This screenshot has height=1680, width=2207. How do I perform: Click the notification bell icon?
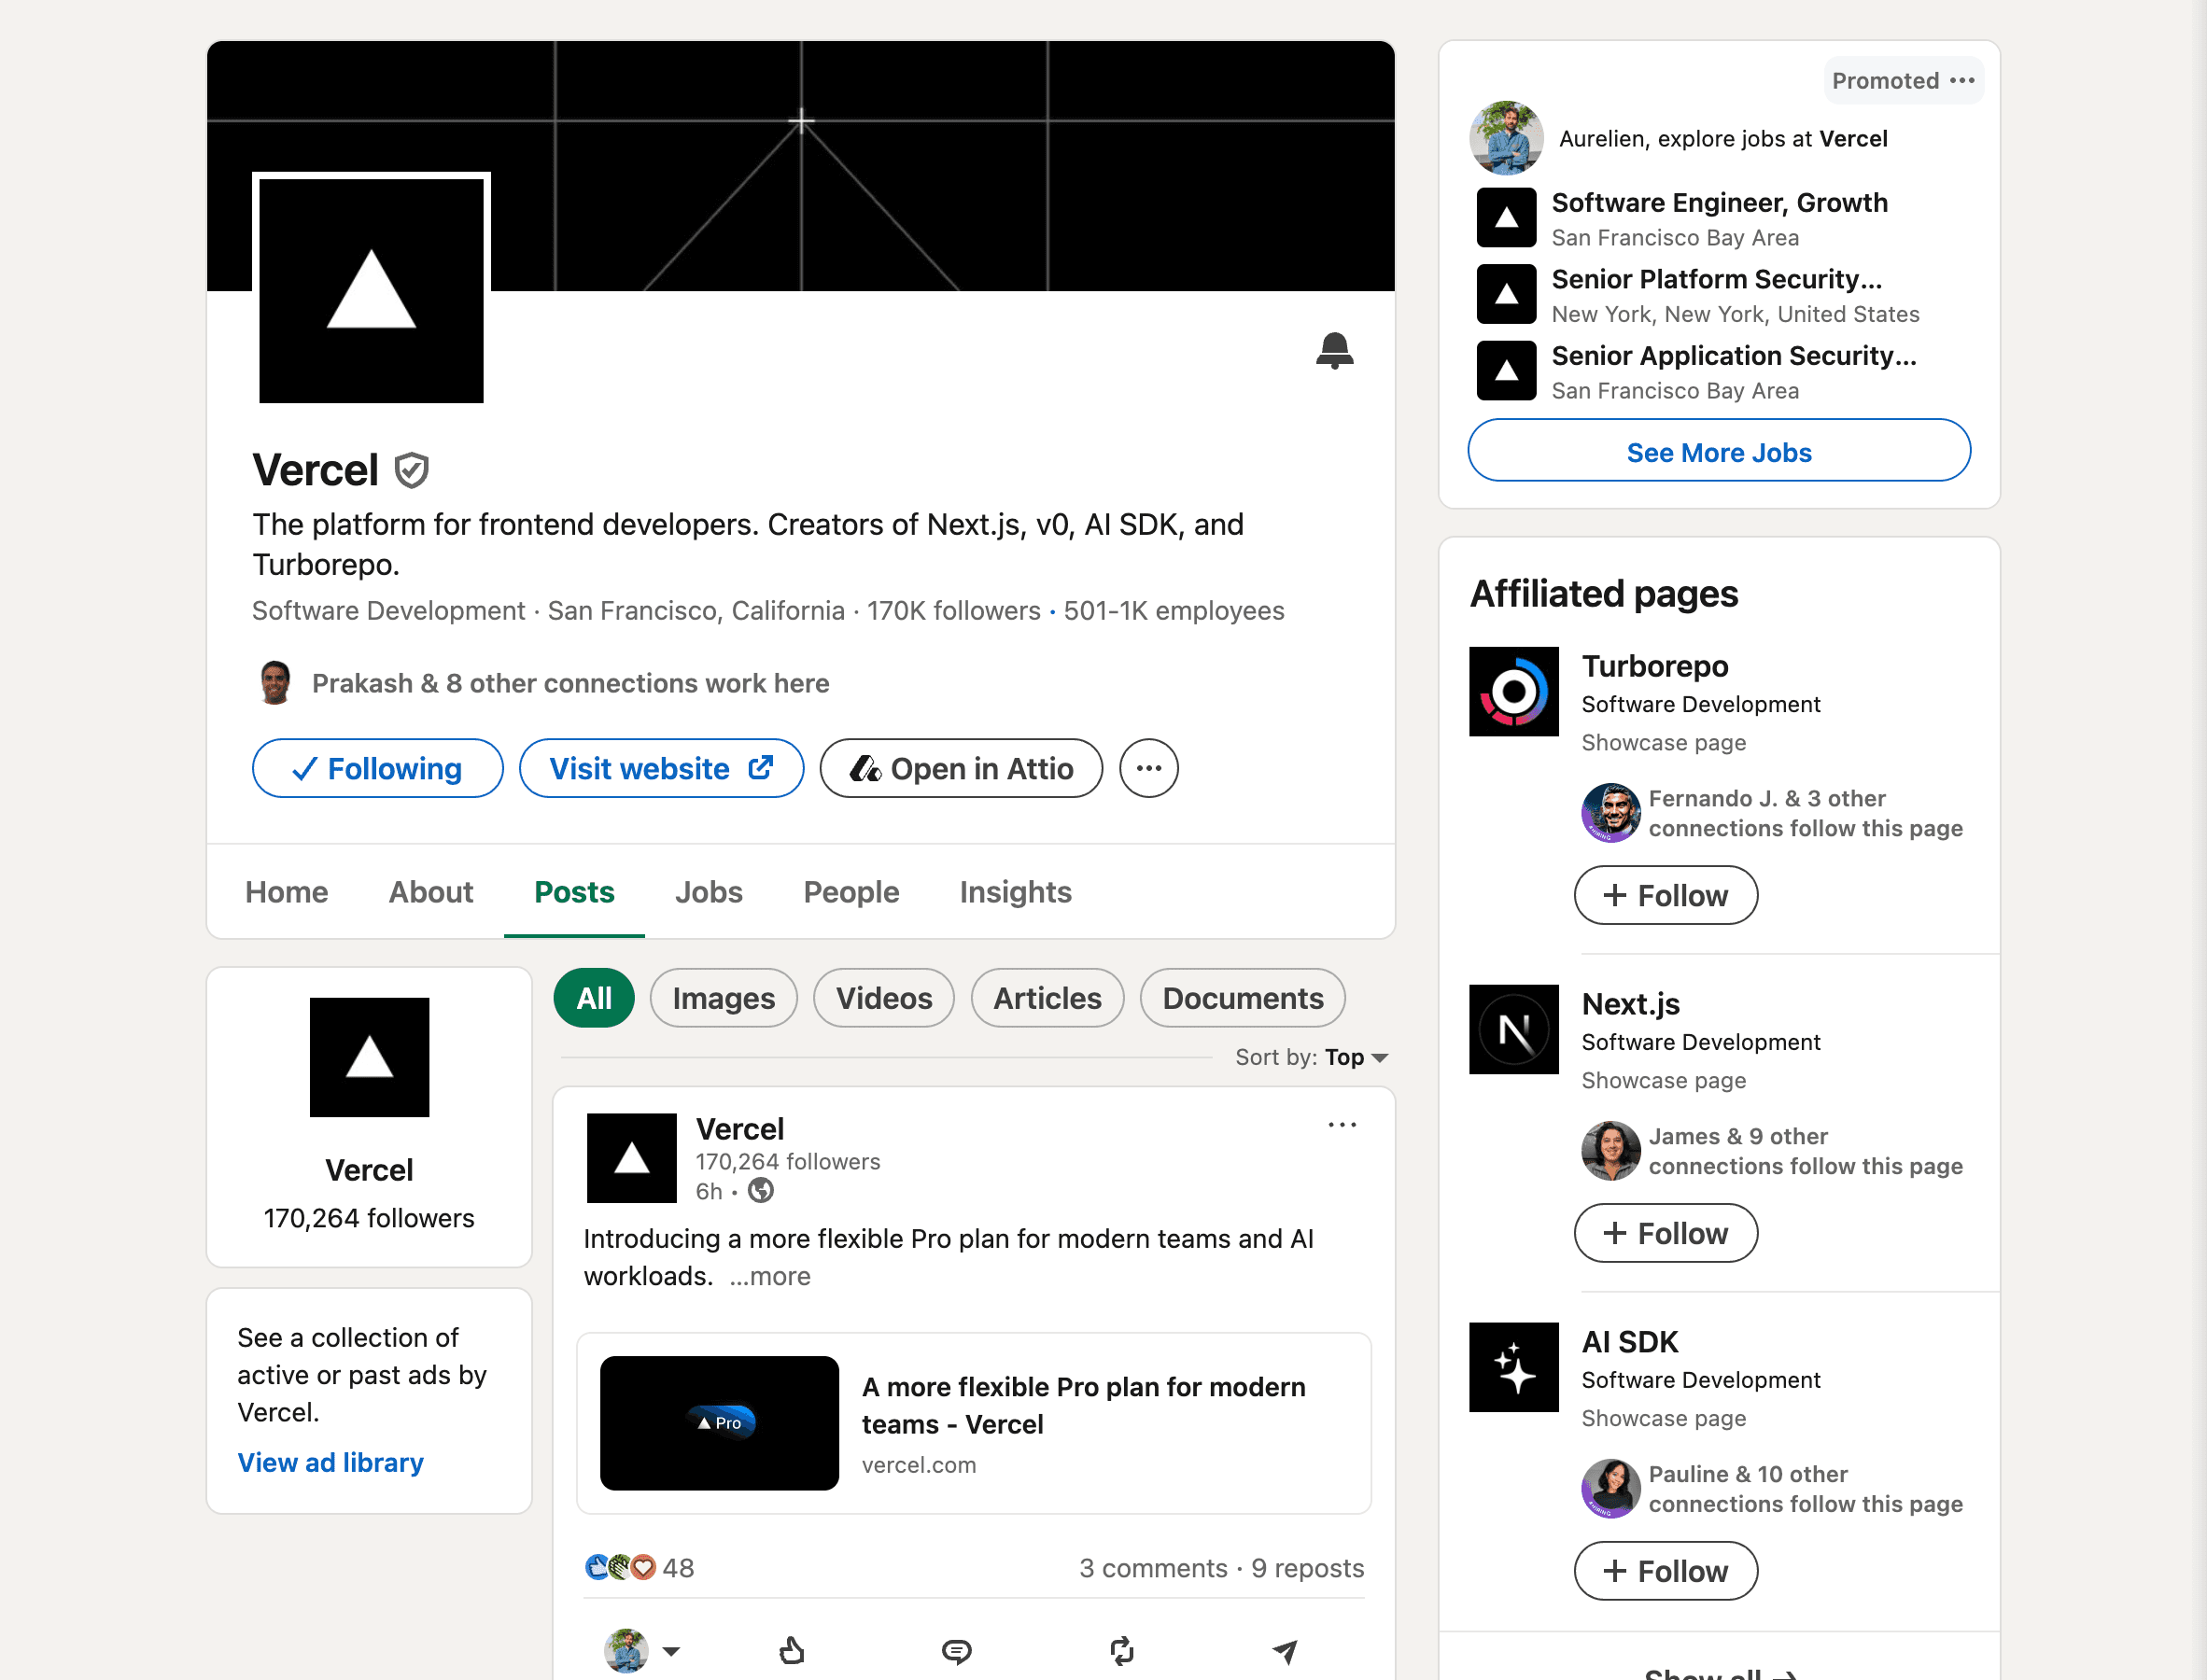click(x=1334, y=351)
